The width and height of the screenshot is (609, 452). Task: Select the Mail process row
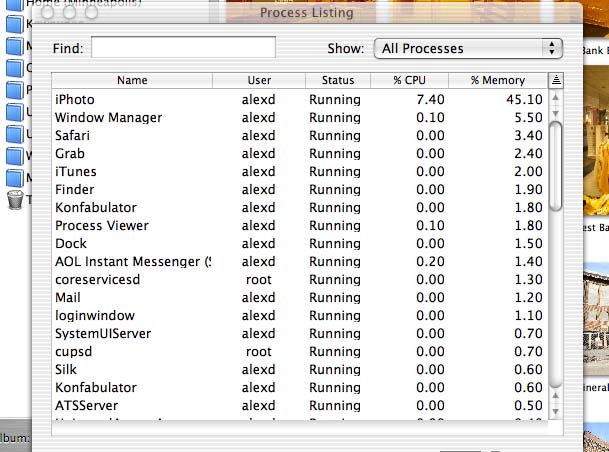[x=299, y=297]
